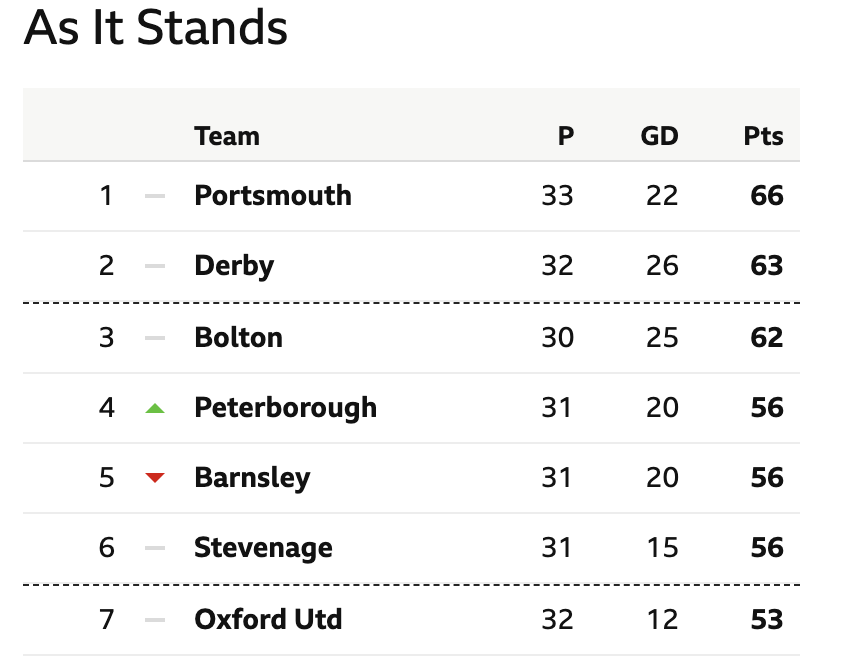
Task: Click Derby's no-change dash indicator
Action: 155,266
